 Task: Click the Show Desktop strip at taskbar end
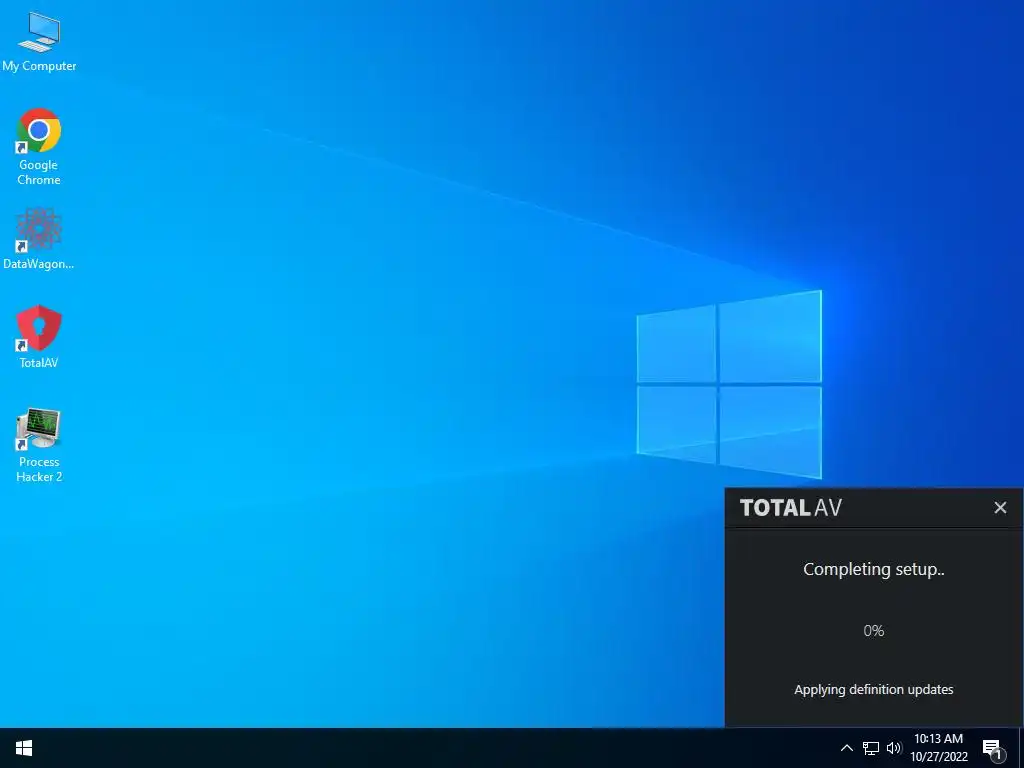(x=1021, y=748)
